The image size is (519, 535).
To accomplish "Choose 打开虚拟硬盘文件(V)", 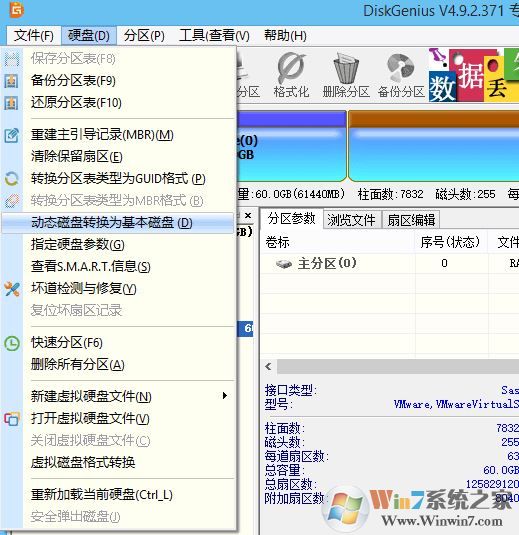I will click(x=118, y=419).
